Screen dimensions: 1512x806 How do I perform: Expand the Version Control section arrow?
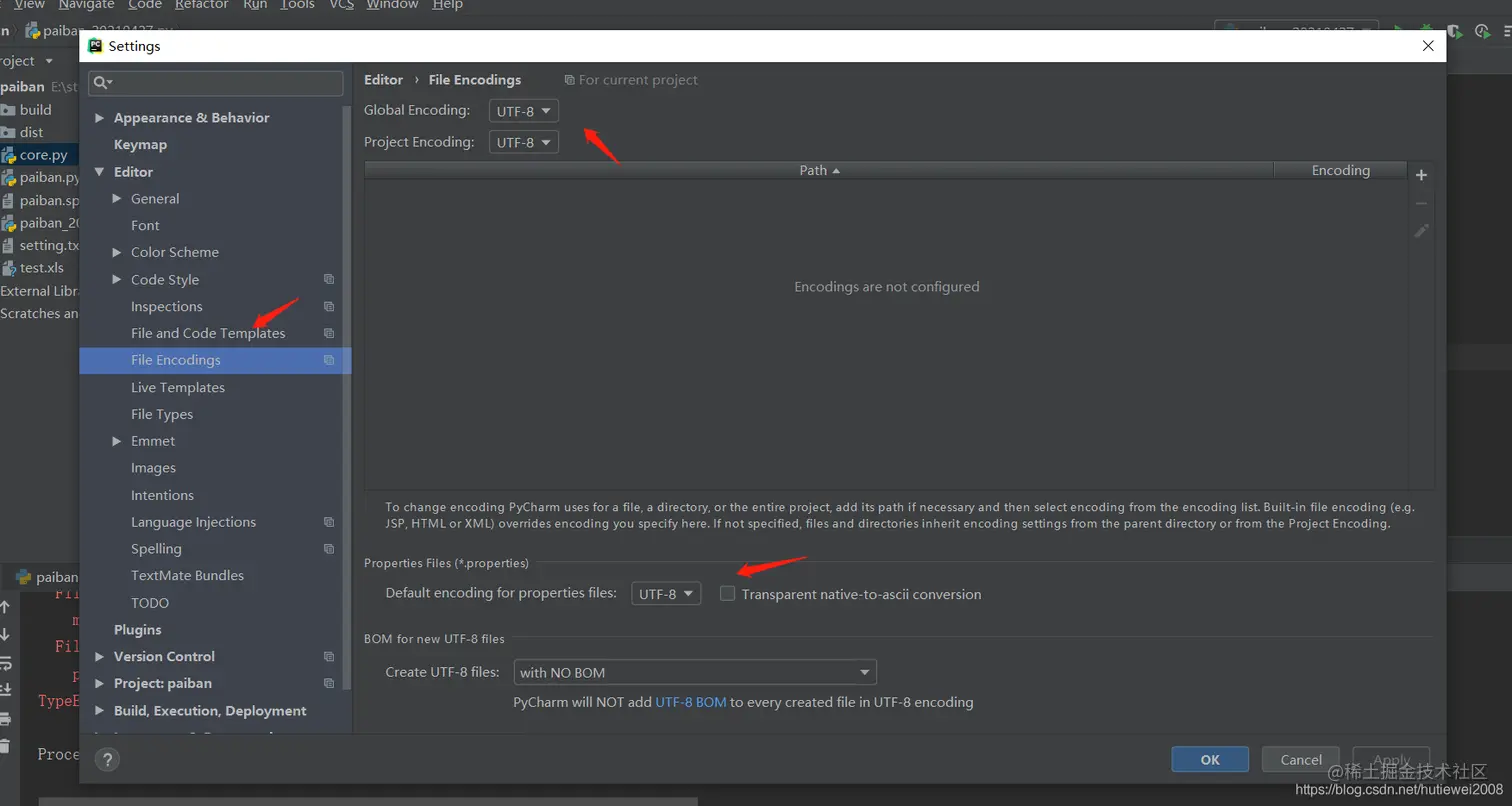coord(99,657)
